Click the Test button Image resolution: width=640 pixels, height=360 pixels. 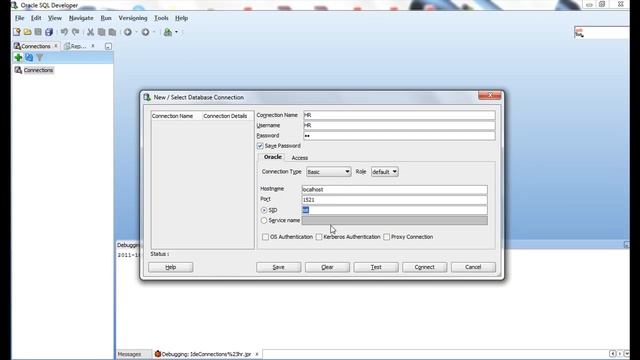[x=376, y=267]
